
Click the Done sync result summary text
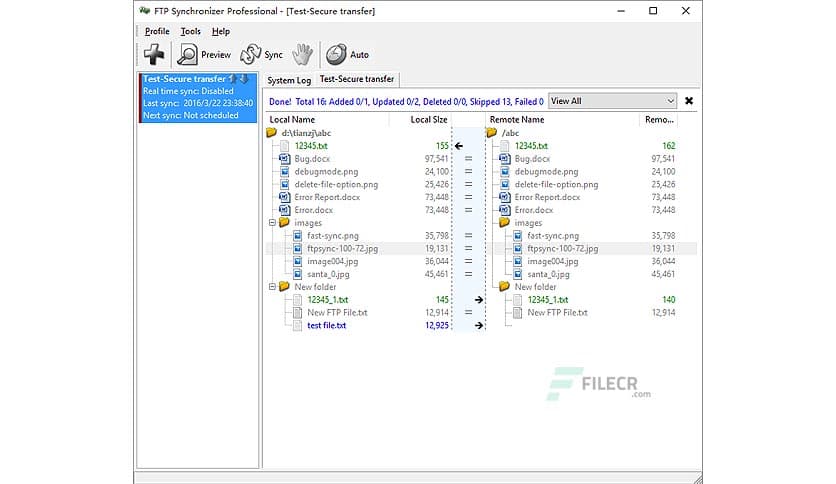click(x=406, y=101)
